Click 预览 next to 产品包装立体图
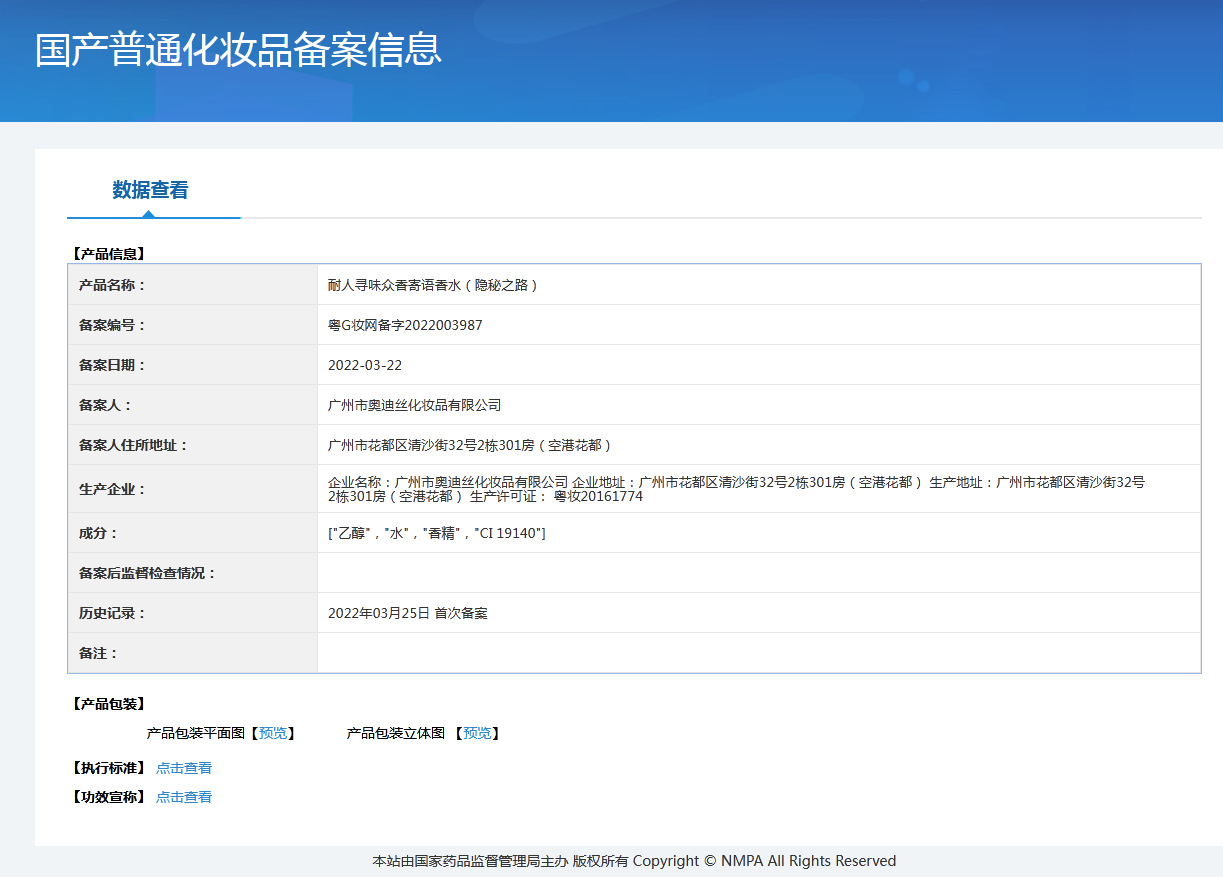The height and width of the screenshot is (877, 1223). point(478,732)
